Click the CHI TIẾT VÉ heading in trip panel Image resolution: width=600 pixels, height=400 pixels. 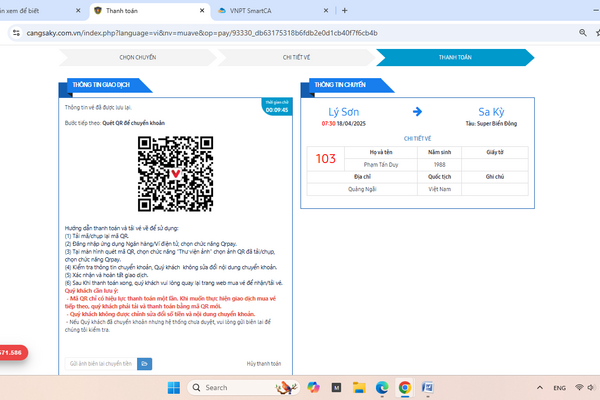(417, 139)
